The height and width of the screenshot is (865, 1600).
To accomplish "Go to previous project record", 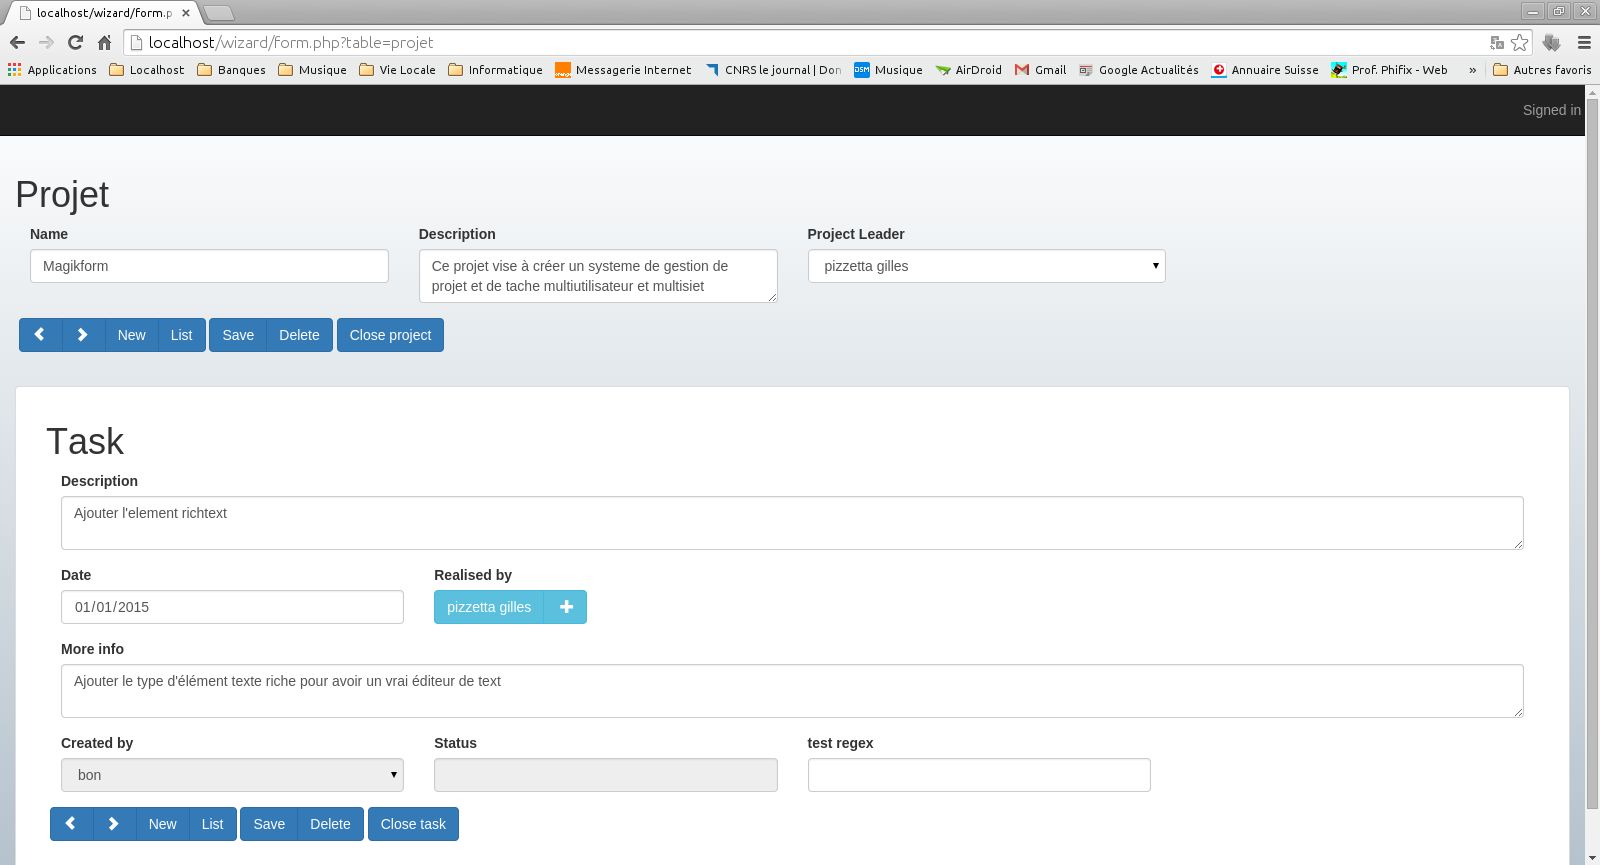I will tap(40, 335).
